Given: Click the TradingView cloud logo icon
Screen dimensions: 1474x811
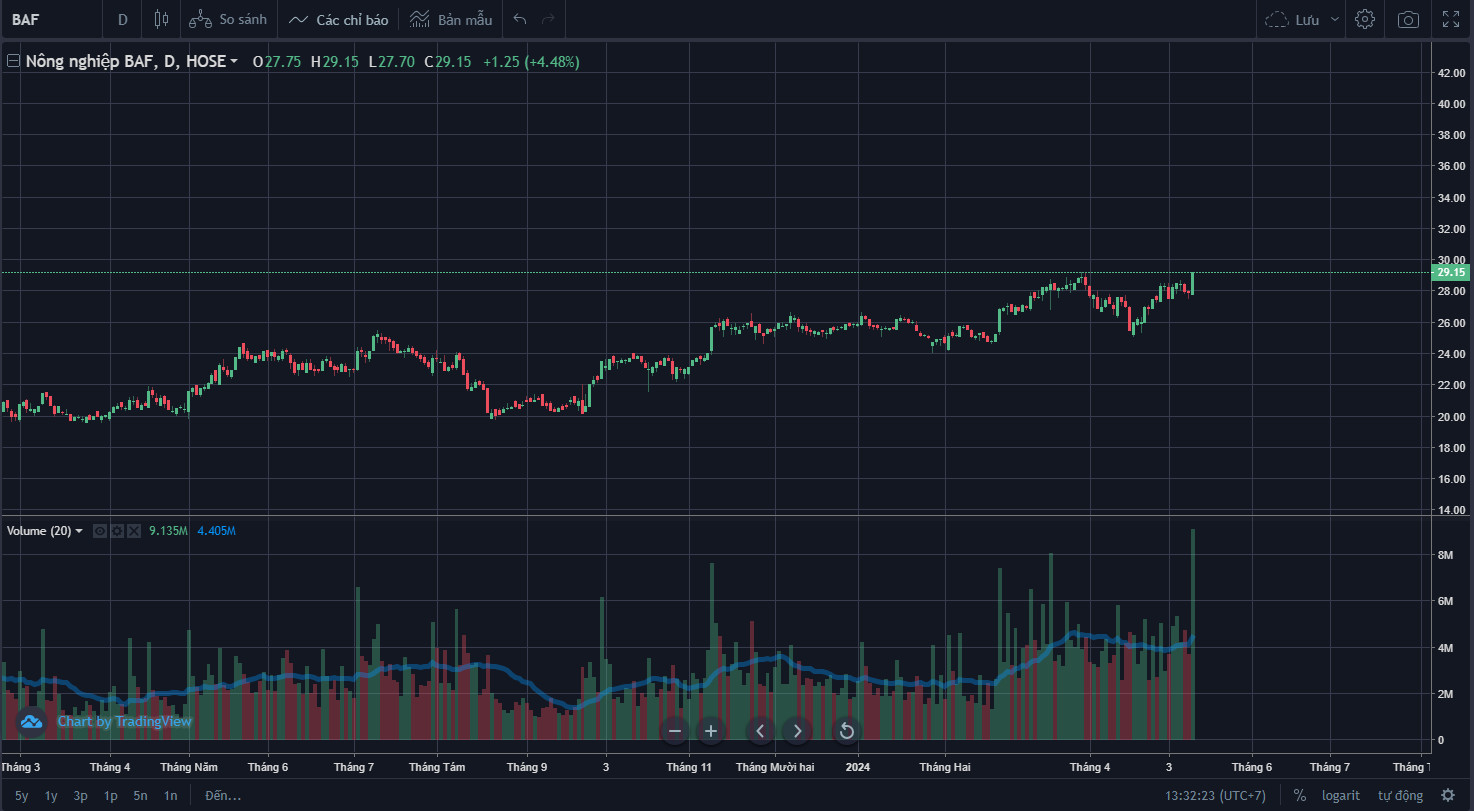Looking at the screenshot, I should tap(30, 721).
